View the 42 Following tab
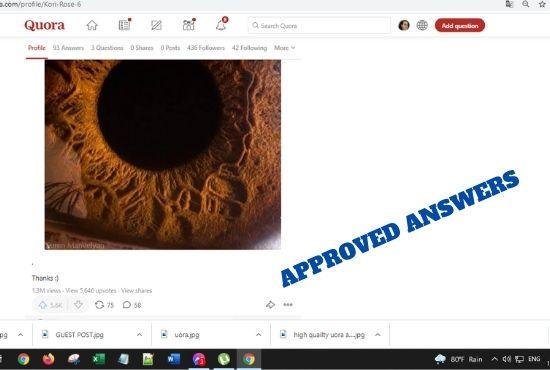The image size is (550, 370). pyautogui.click(x=249, y=48)
